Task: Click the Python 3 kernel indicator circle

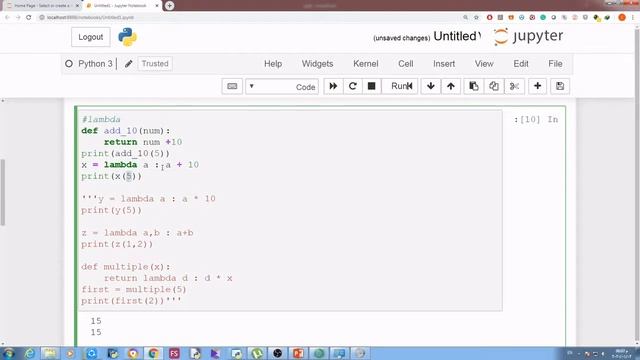Action: (69, 64)
